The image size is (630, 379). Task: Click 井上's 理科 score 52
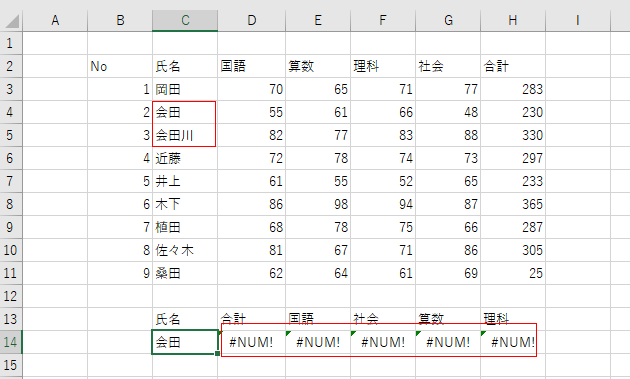click(x=383, y=181)
